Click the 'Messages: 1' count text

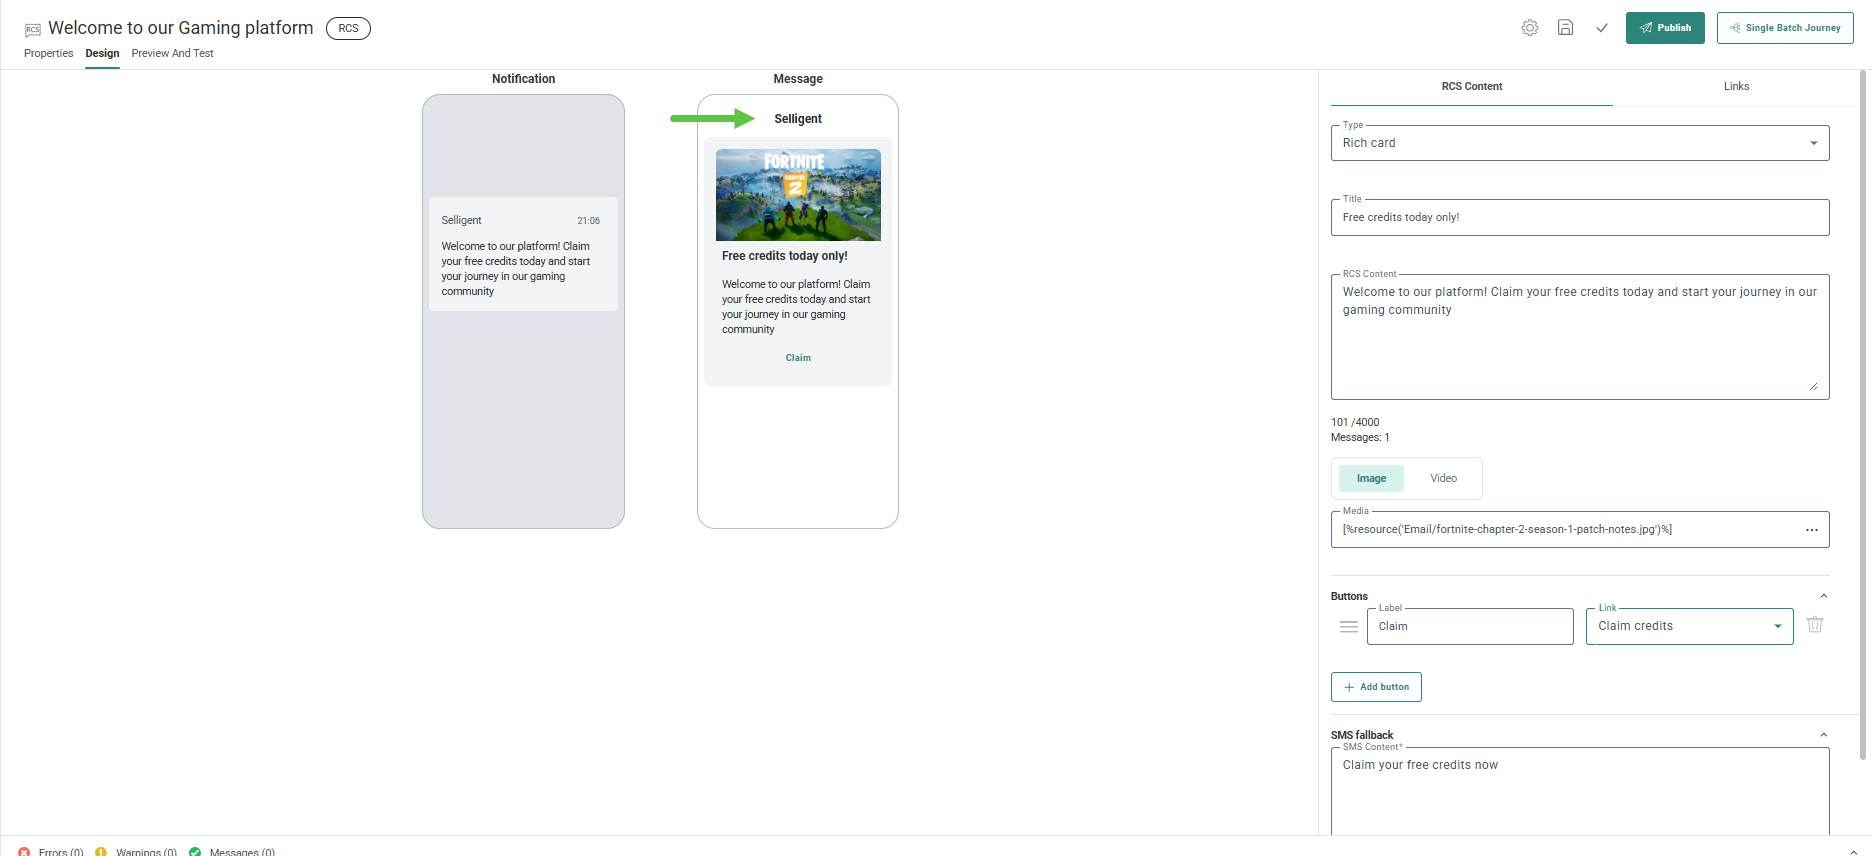click(x=1360, y=437)
